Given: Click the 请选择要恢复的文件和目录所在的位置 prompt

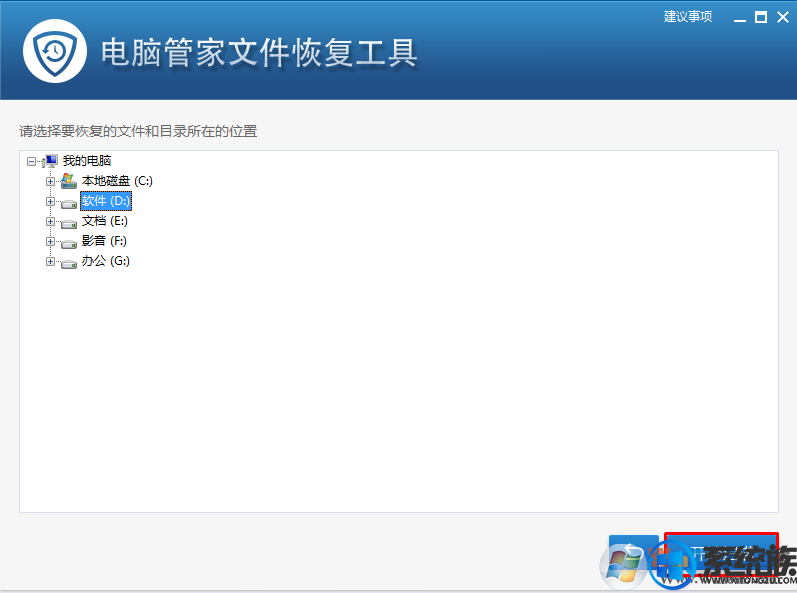Looking at the screenshot, I should [x=138, y=131].
